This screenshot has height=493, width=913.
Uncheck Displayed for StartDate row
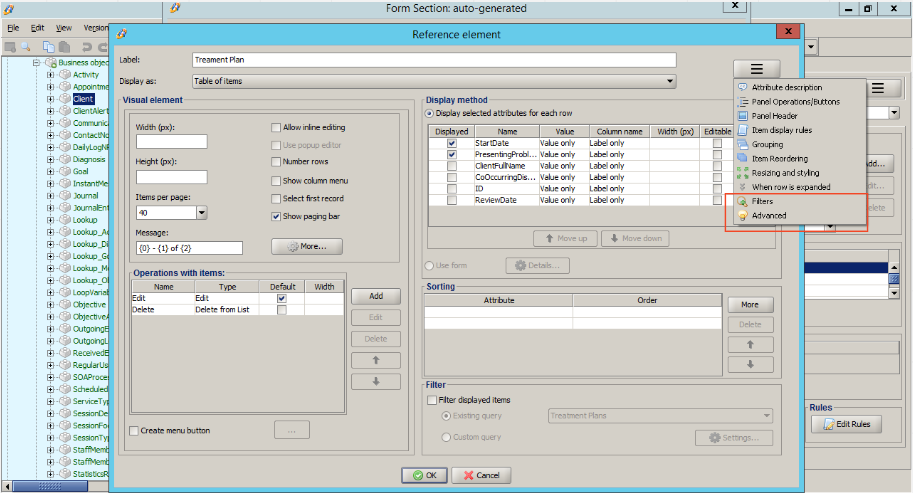pyautogui.click(x=452, y=143)
